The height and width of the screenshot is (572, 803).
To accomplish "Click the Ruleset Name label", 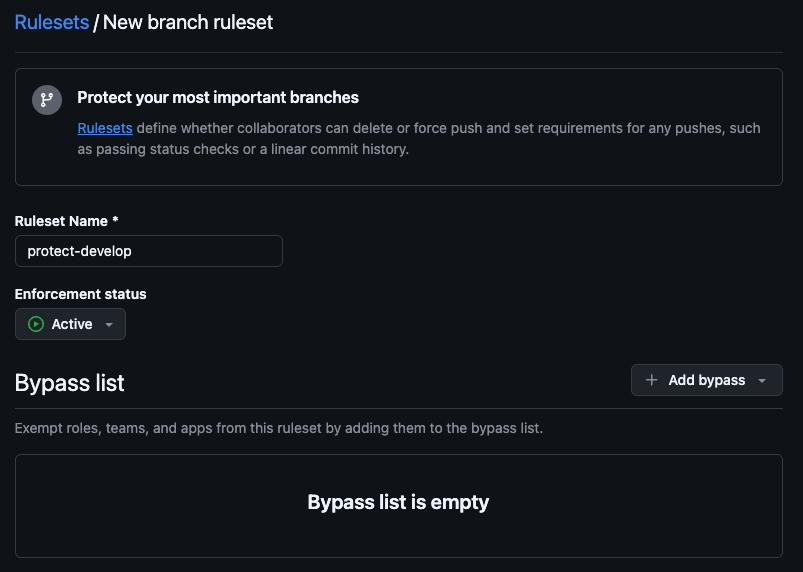I will point(67,221).
